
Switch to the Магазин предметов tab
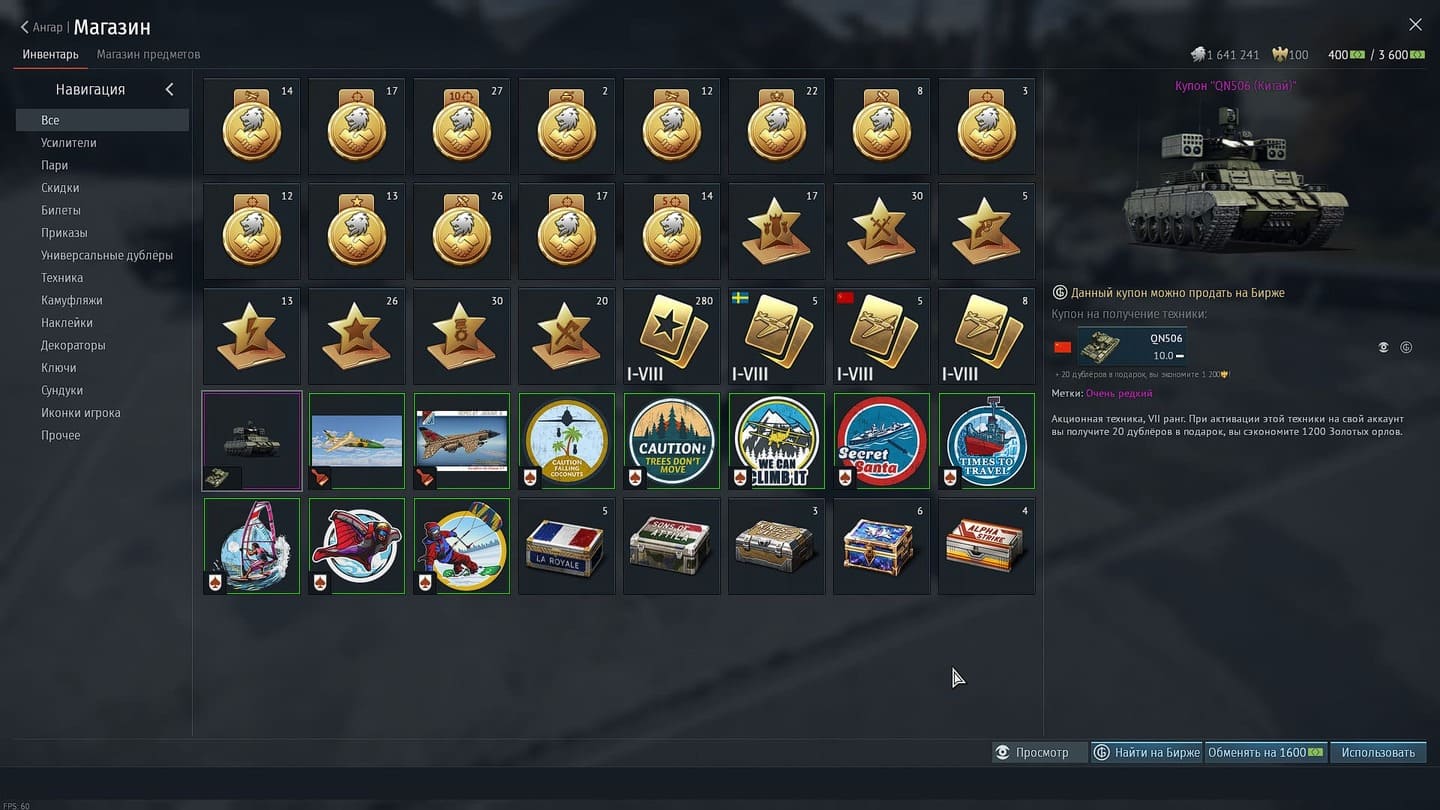148,54
